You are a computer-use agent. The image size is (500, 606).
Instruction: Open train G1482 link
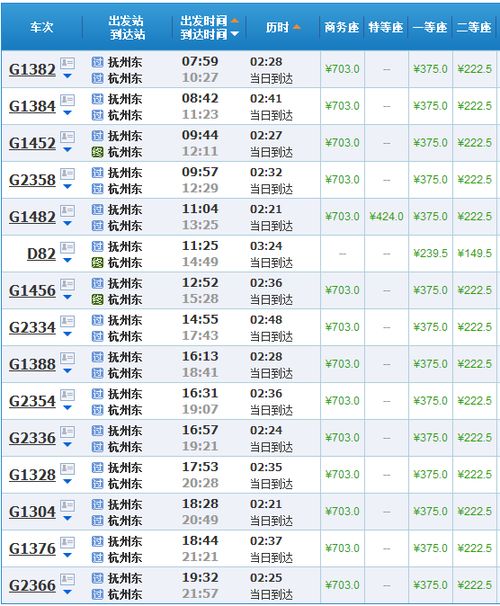(32, 217)
